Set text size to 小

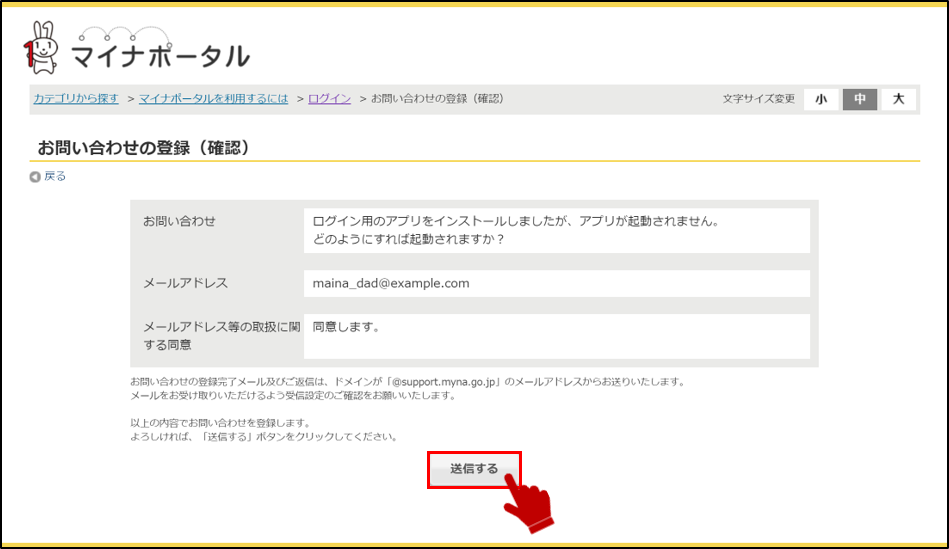click(821, 99)
